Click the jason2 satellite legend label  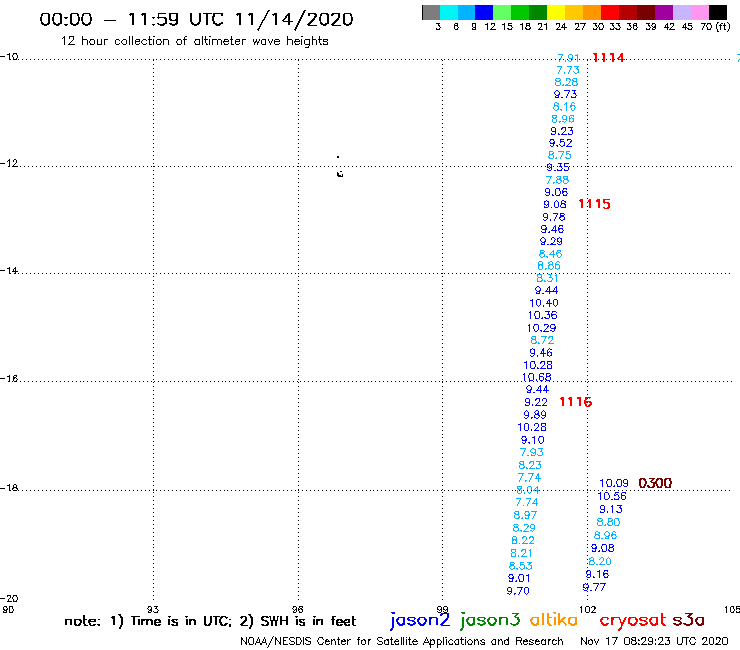click(420, 620)
